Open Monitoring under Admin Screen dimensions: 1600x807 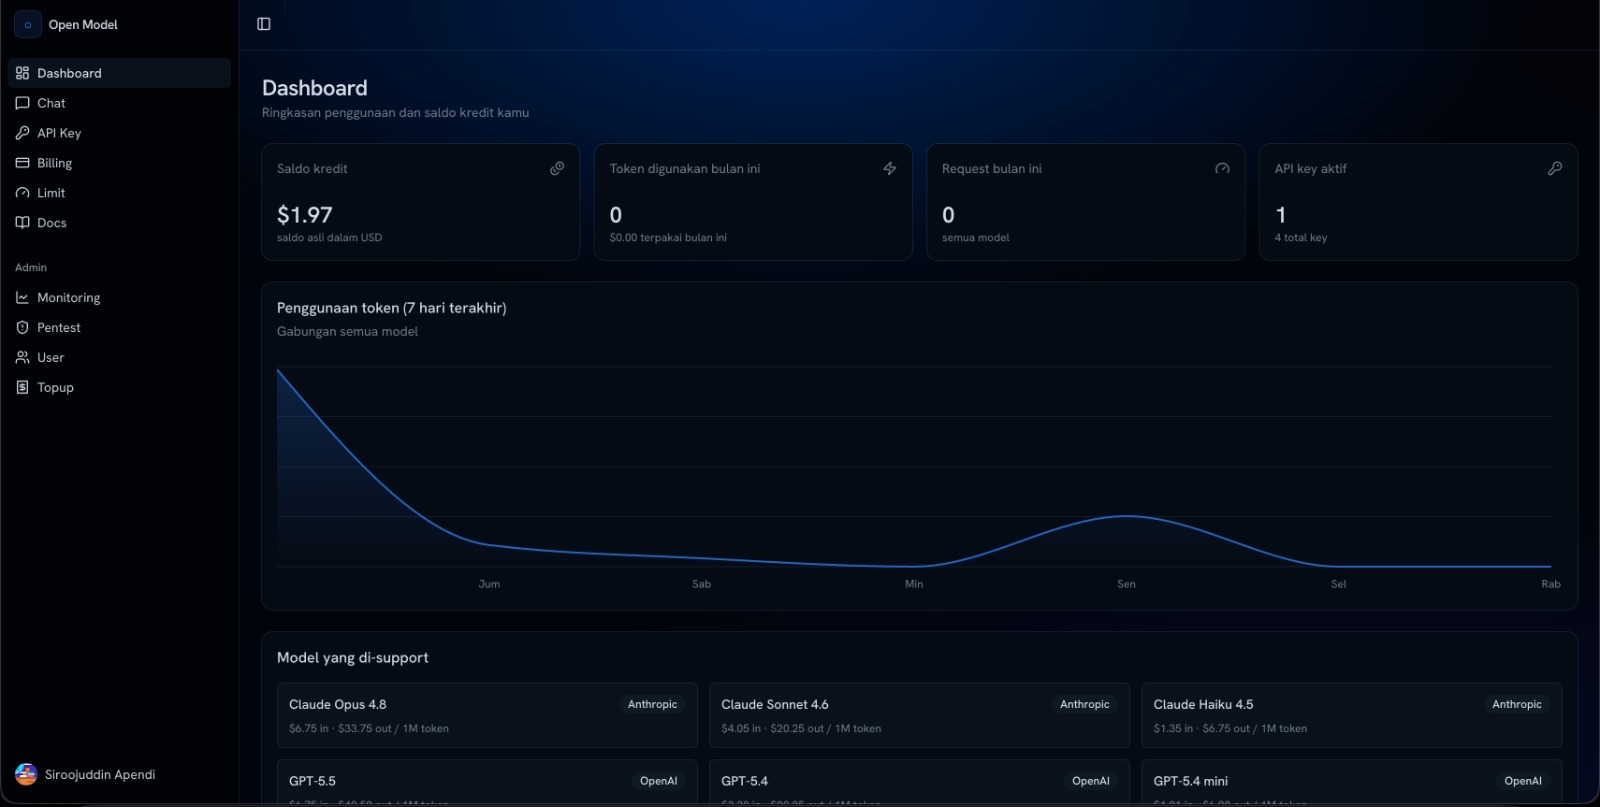pos(119,298)
